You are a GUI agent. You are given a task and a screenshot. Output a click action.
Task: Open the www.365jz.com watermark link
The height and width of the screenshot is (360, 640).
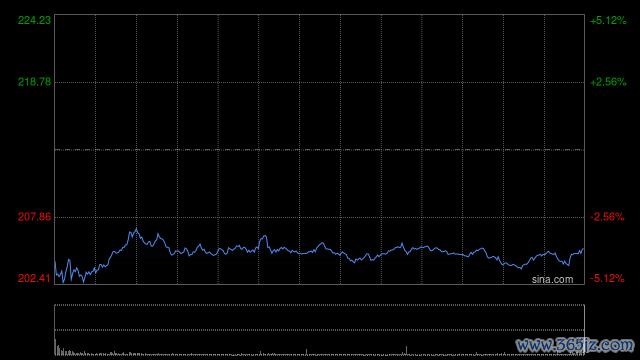coord(575,345)
